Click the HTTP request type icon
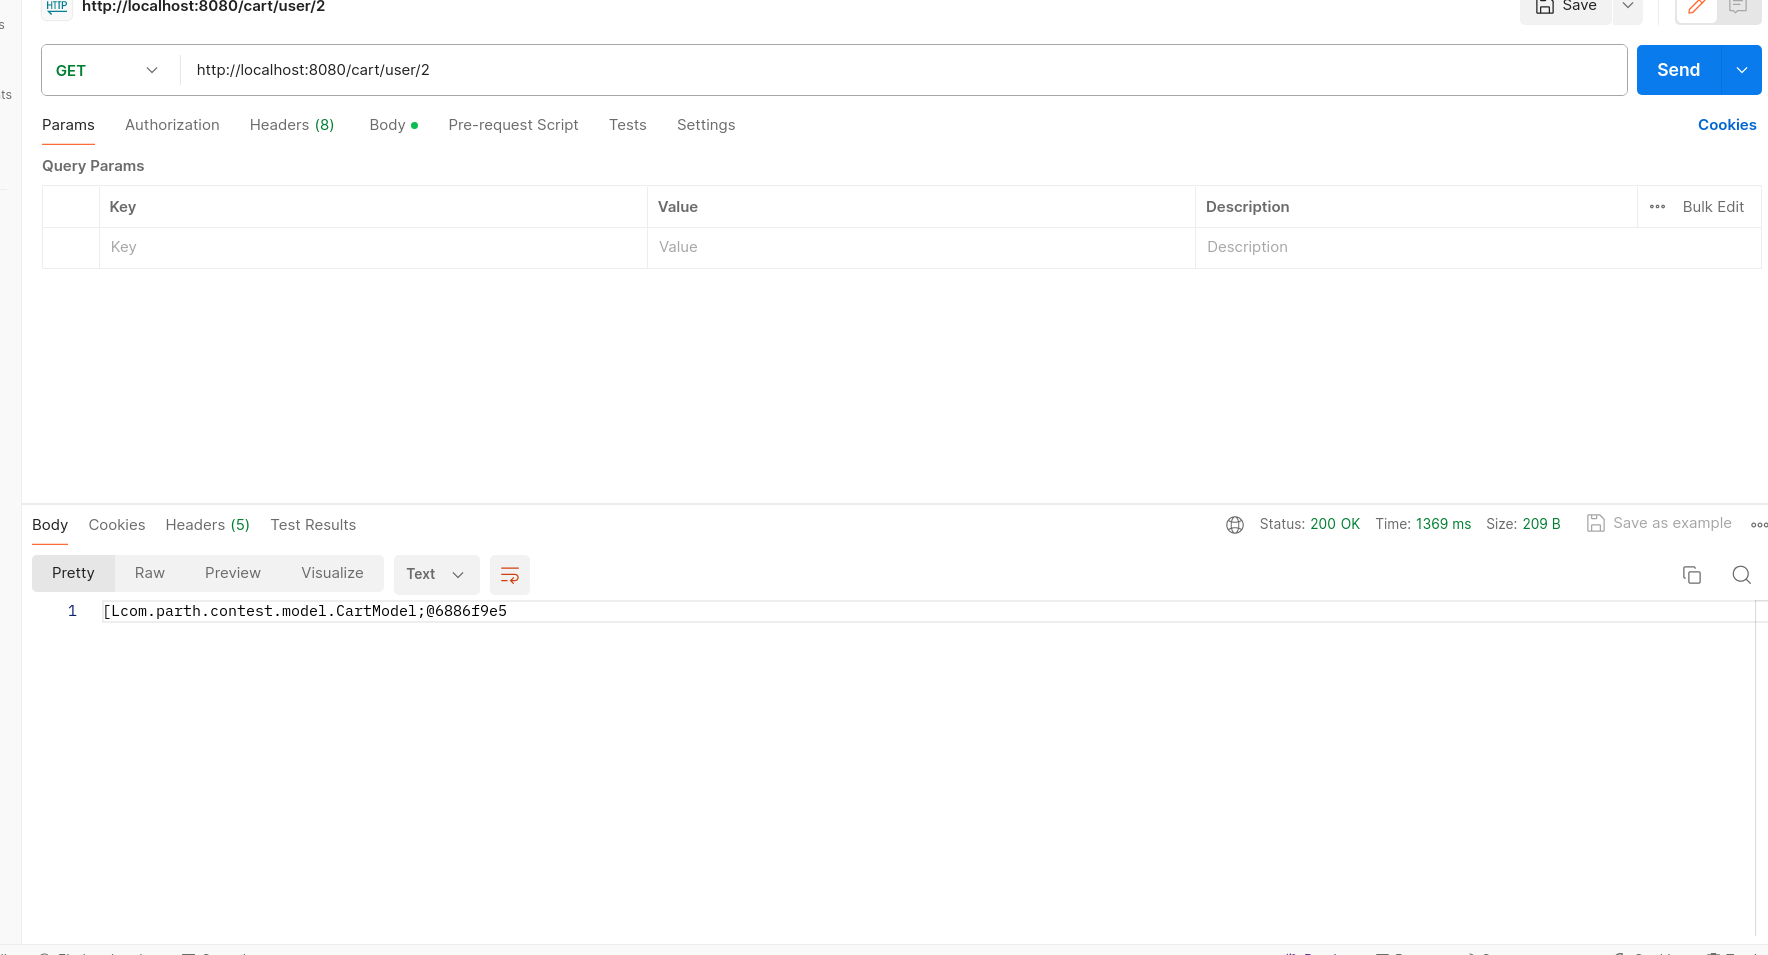Screen dimensions: 1768x955 pyautogui.click(x=57, y=7)
